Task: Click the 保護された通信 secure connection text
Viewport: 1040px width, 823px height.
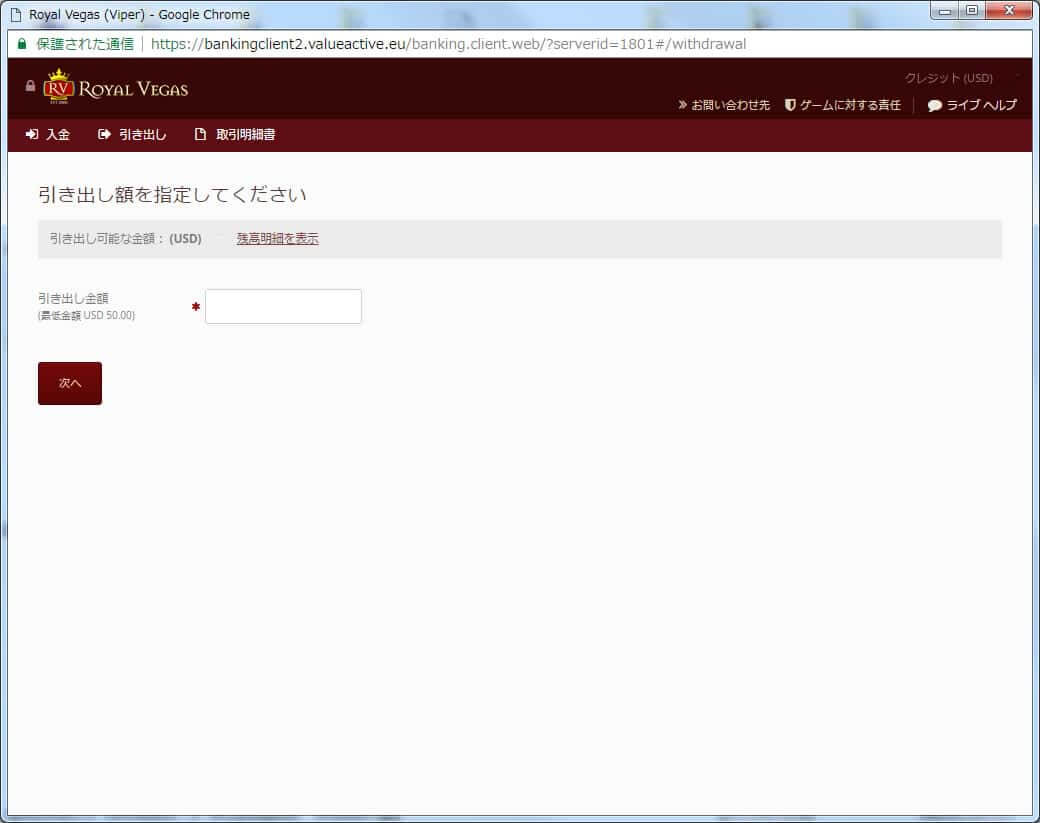Action: click(85, 45)
